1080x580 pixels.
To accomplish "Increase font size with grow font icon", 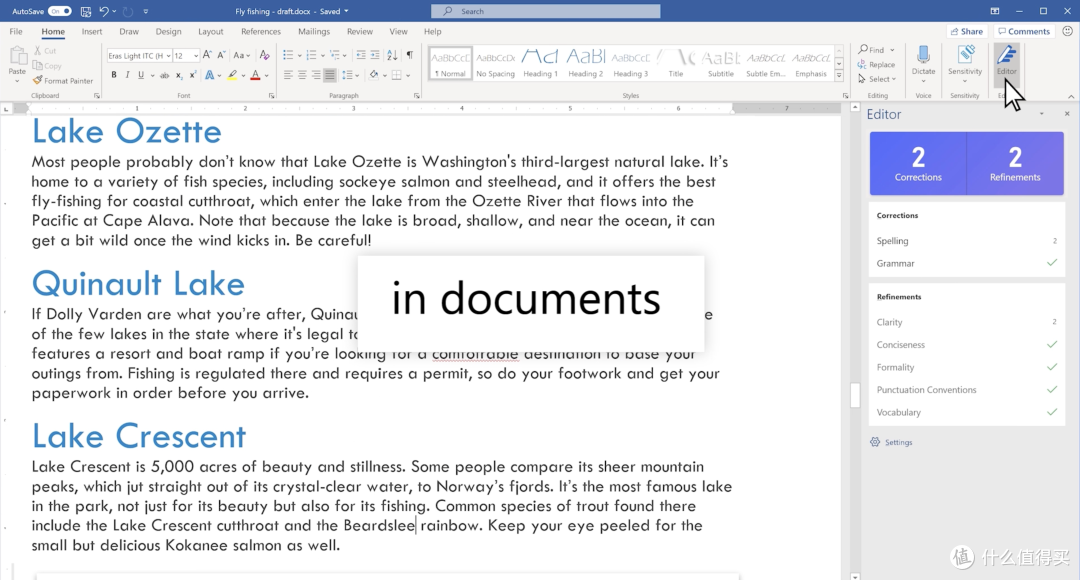I will 207,55.
